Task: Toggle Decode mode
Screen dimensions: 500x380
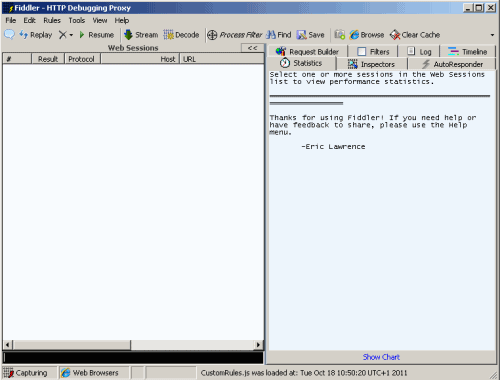Action: click(181, 35)
